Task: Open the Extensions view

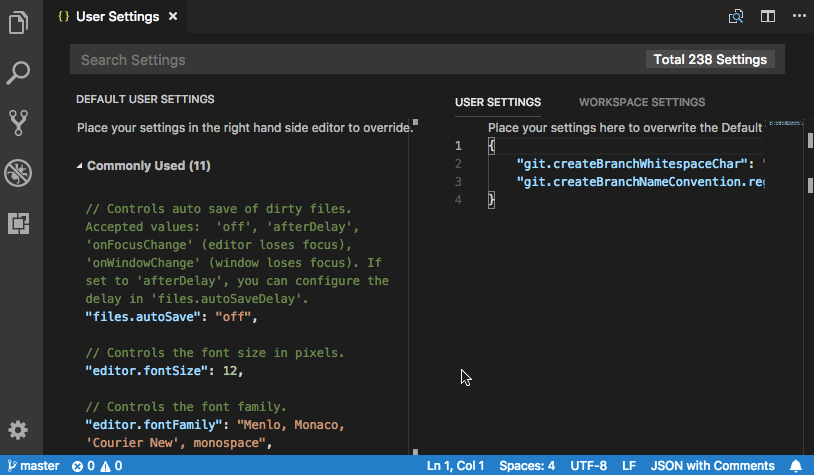Action: click(18, 223)
